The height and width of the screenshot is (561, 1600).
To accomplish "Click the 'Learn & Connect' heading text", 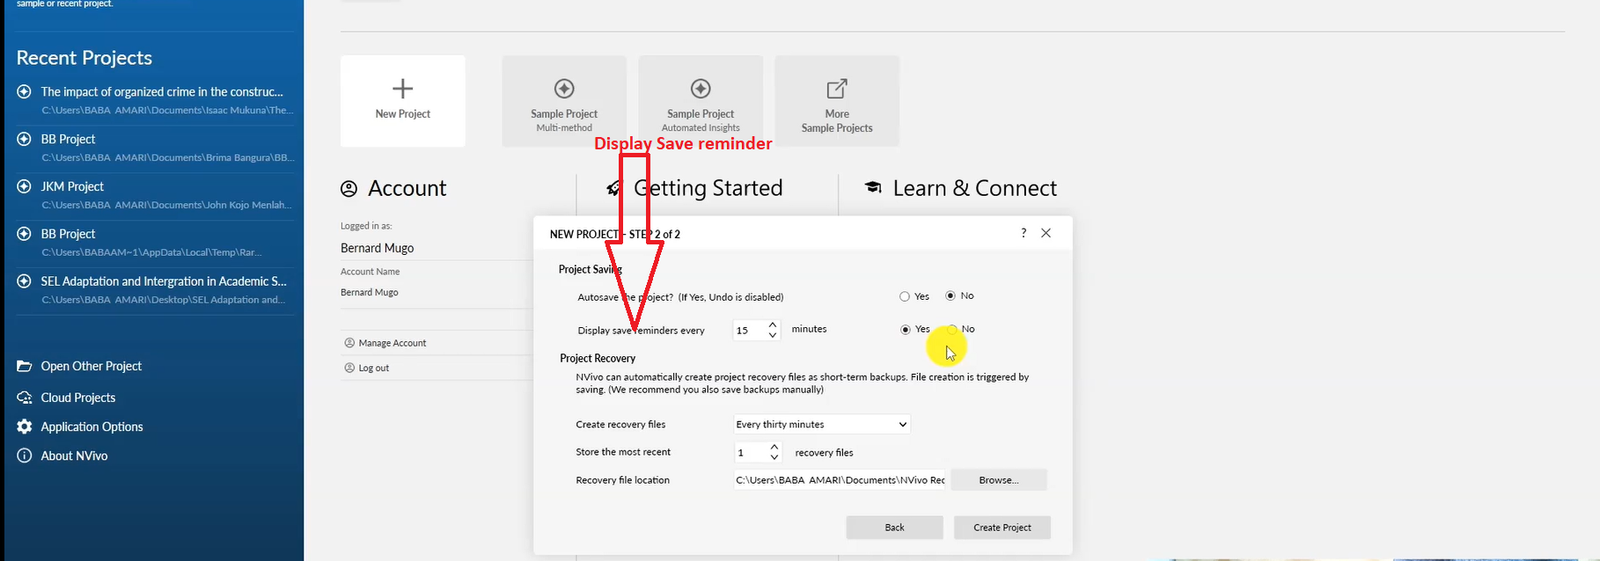I will pyautogui.click(x=974, y=188).
